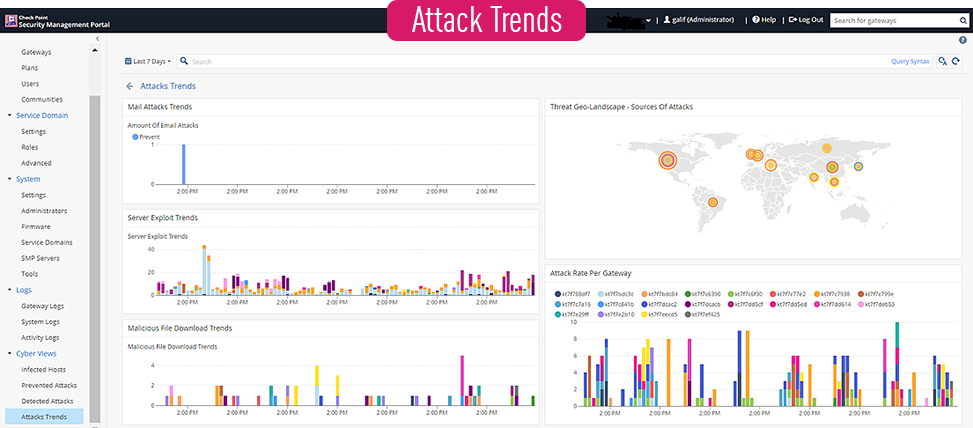The width and height of the screenshot is (973, 428).
Task: Collapse the Logs section
Action: [x=9, y=290]
